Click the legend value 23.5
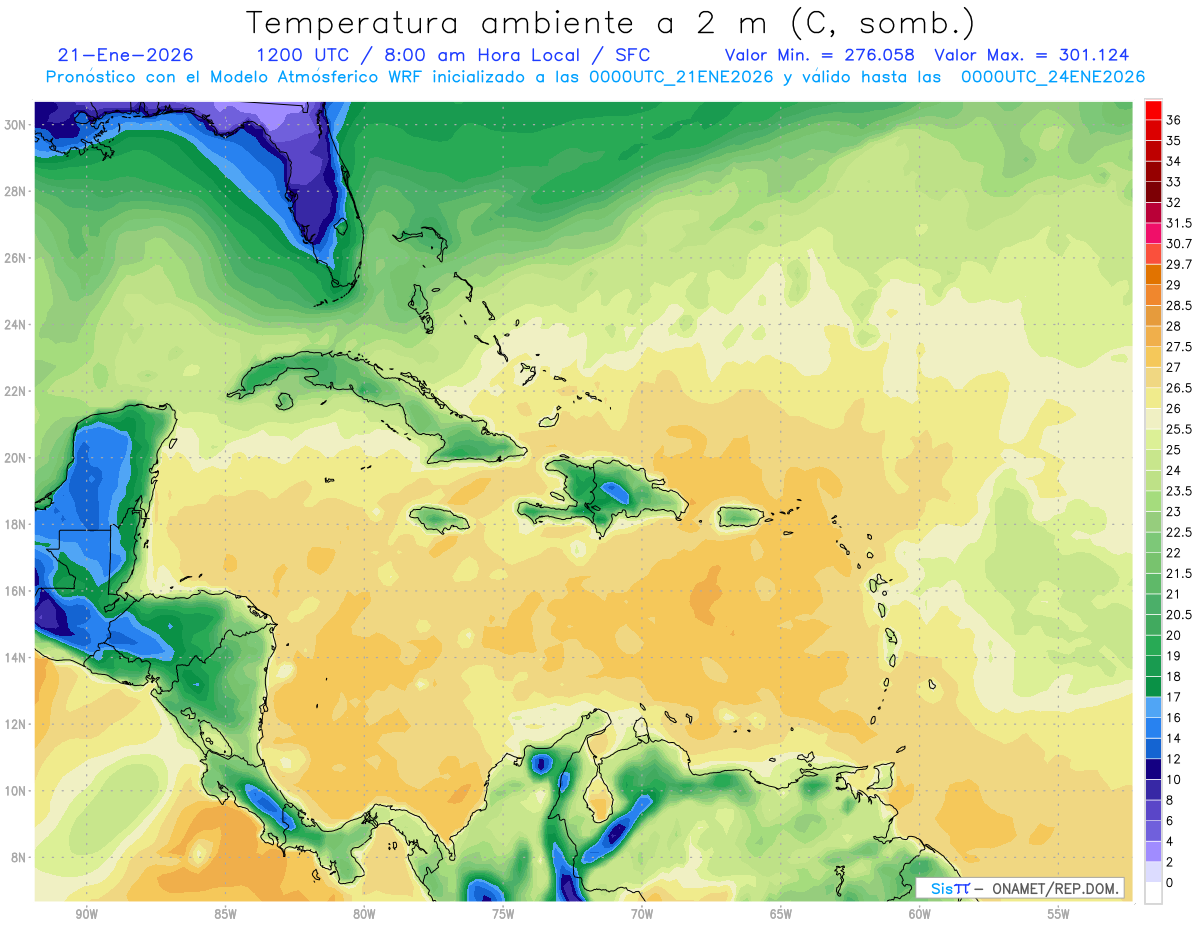1200x927 pixels. tap(1179, 491)
